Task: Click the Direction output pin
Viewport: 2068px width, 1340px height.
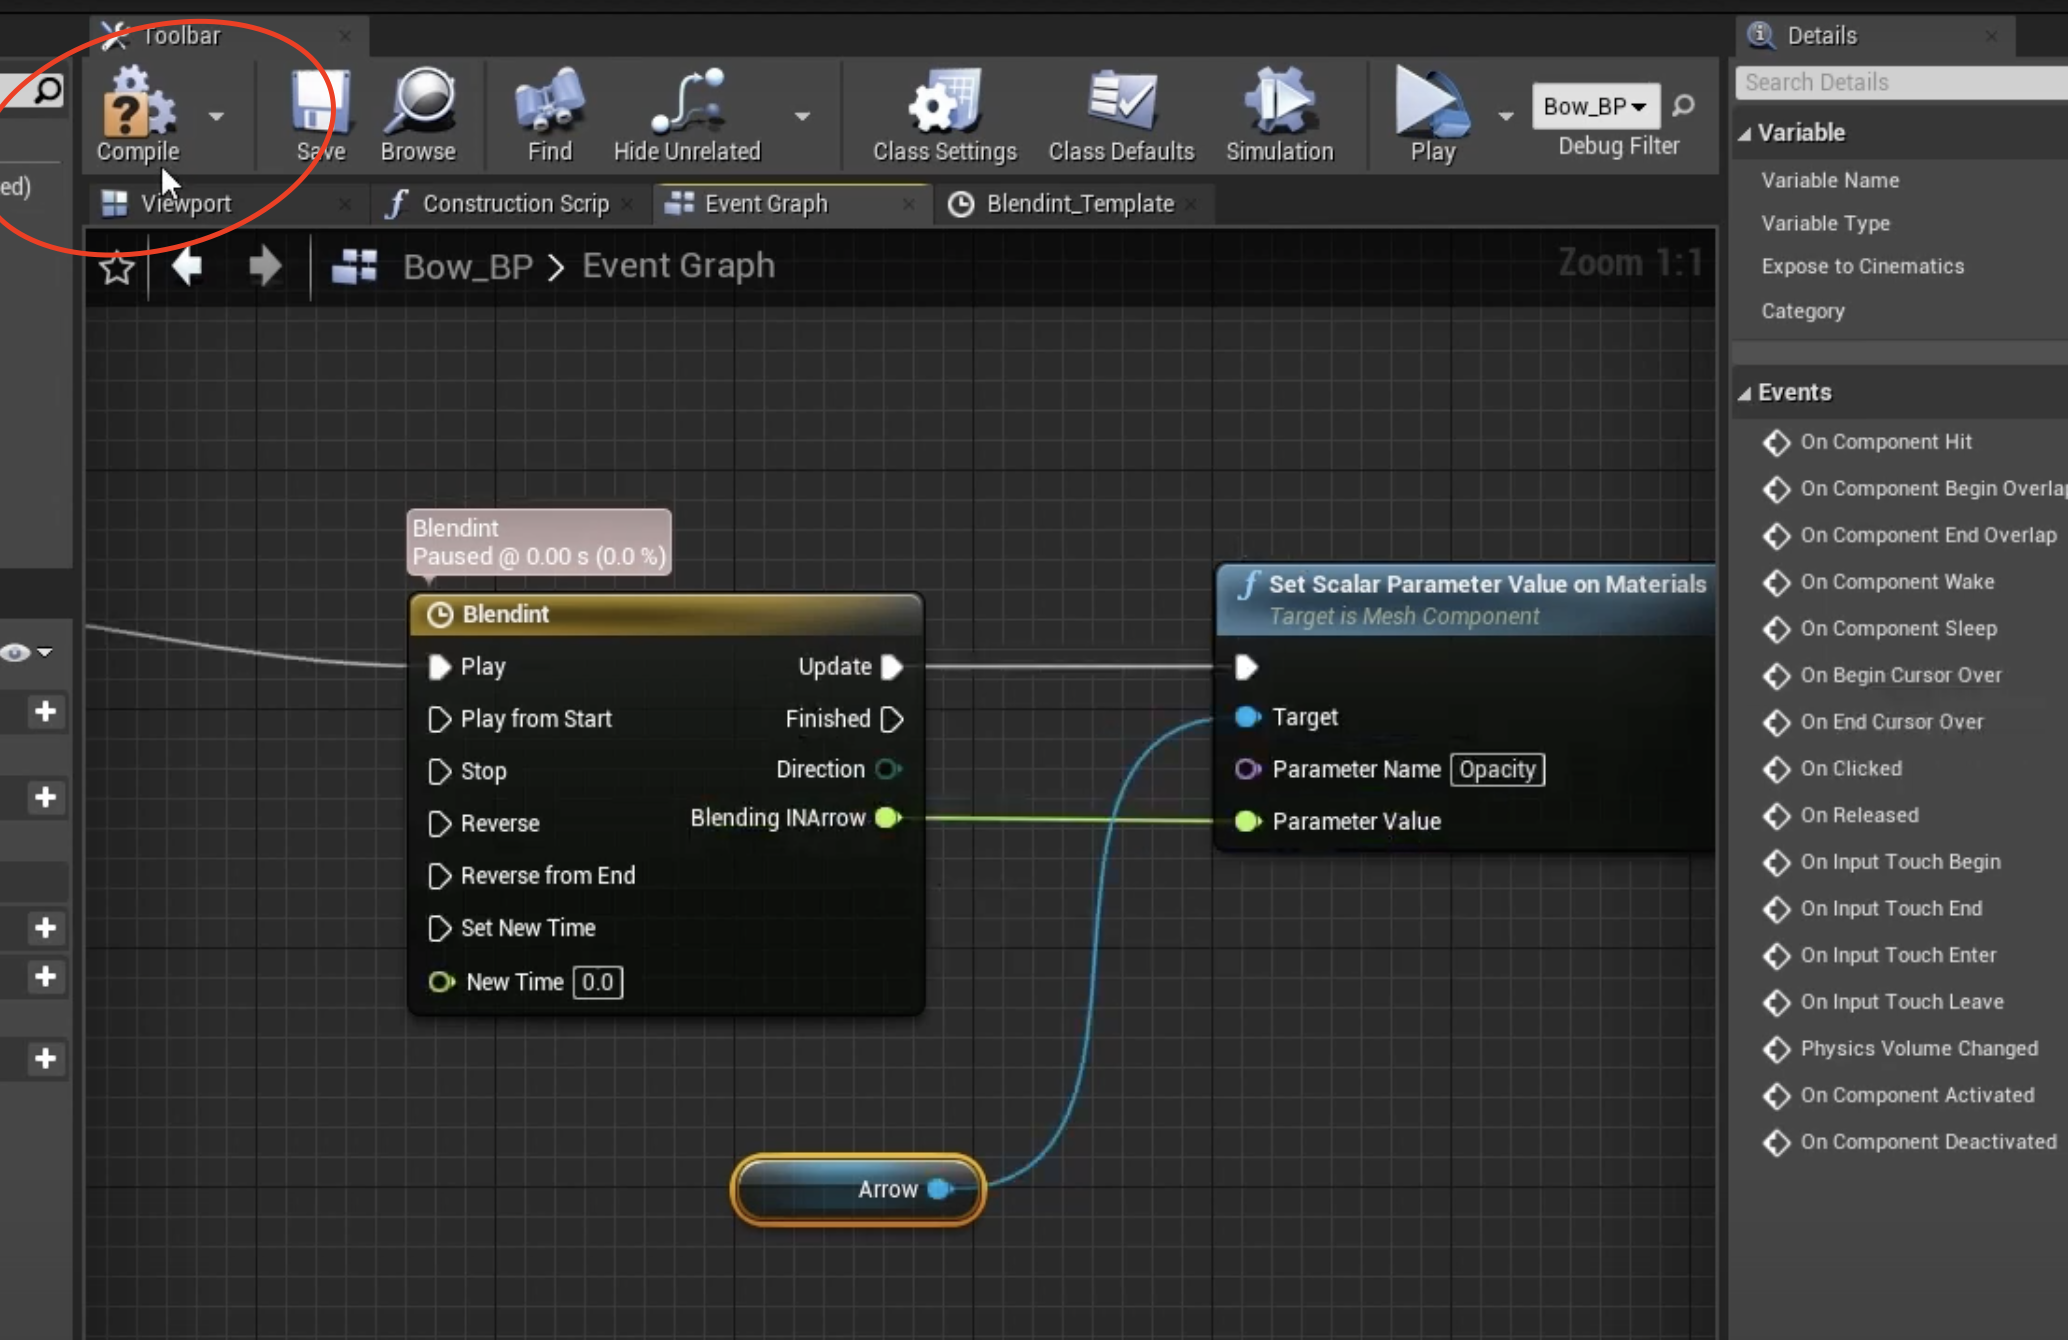Action: pos(888,770)
